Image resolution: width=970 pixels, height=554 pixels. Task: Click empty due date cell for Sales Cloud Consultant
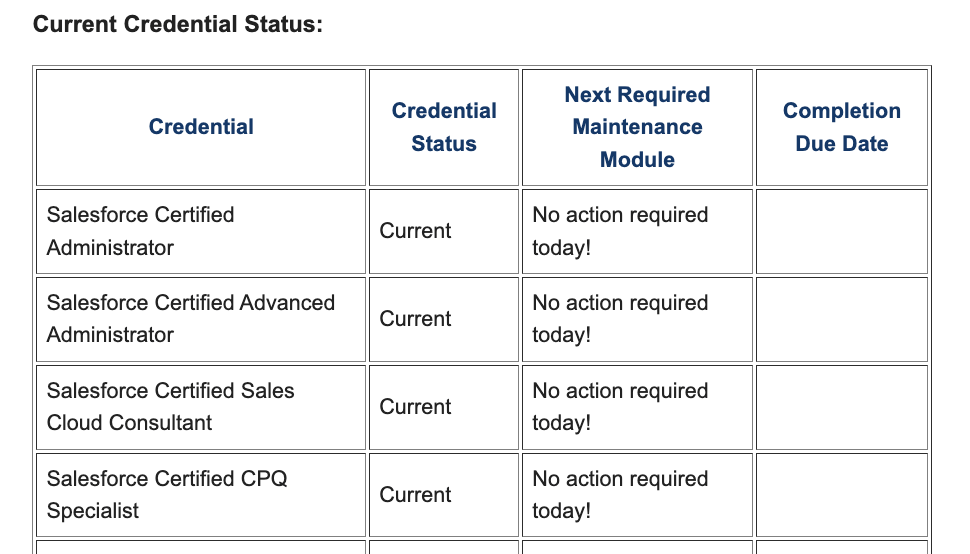[841, 407]
